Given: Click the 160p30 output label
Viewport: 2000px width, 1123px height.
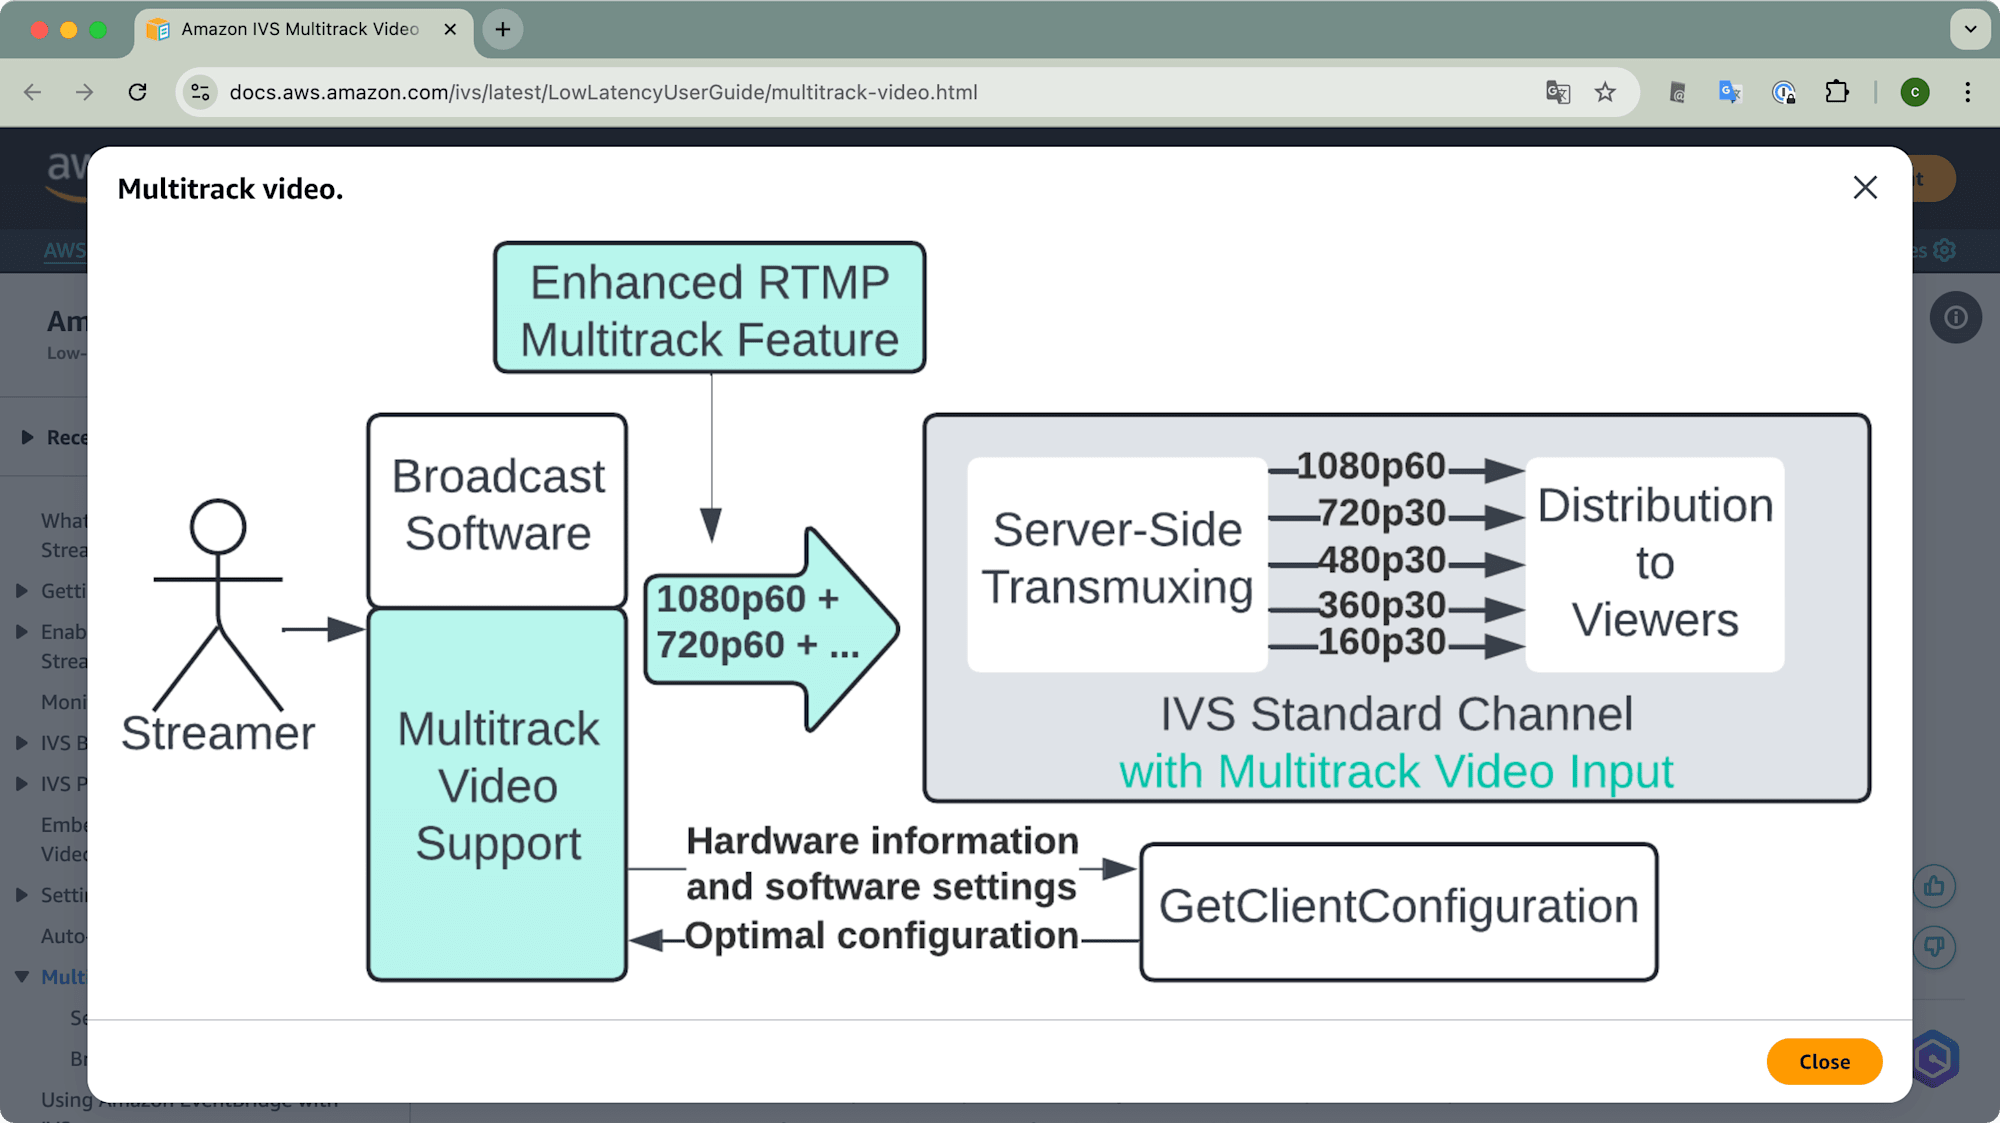Looking at the screenshot, I should coord(1381,642).
